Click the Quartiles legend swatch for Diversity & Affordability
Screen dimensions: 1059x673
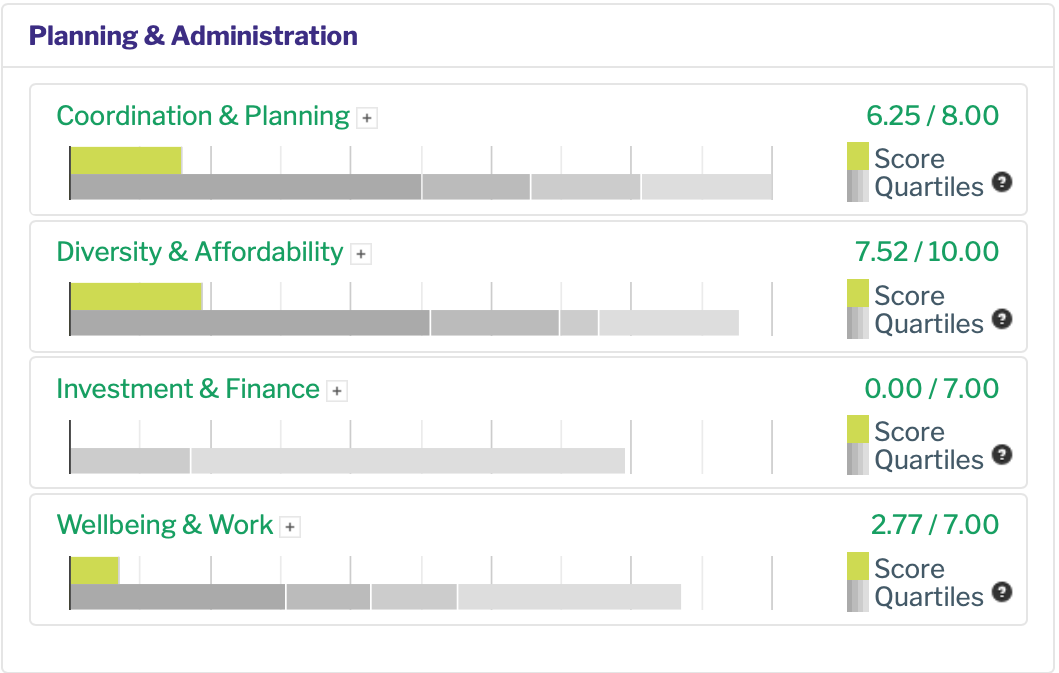[855, 322]
